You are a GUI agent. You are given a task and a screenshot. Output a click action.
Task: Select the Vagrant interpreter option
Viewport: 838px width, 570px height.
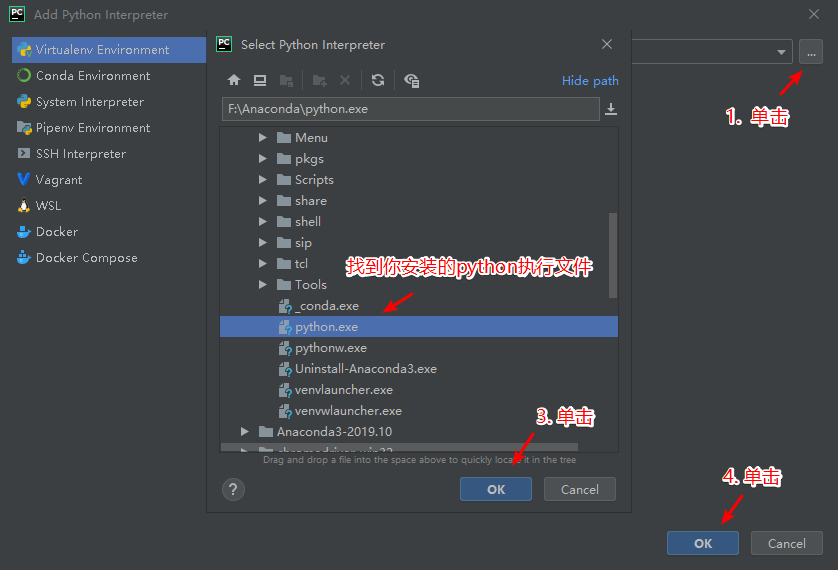(59, 180)
